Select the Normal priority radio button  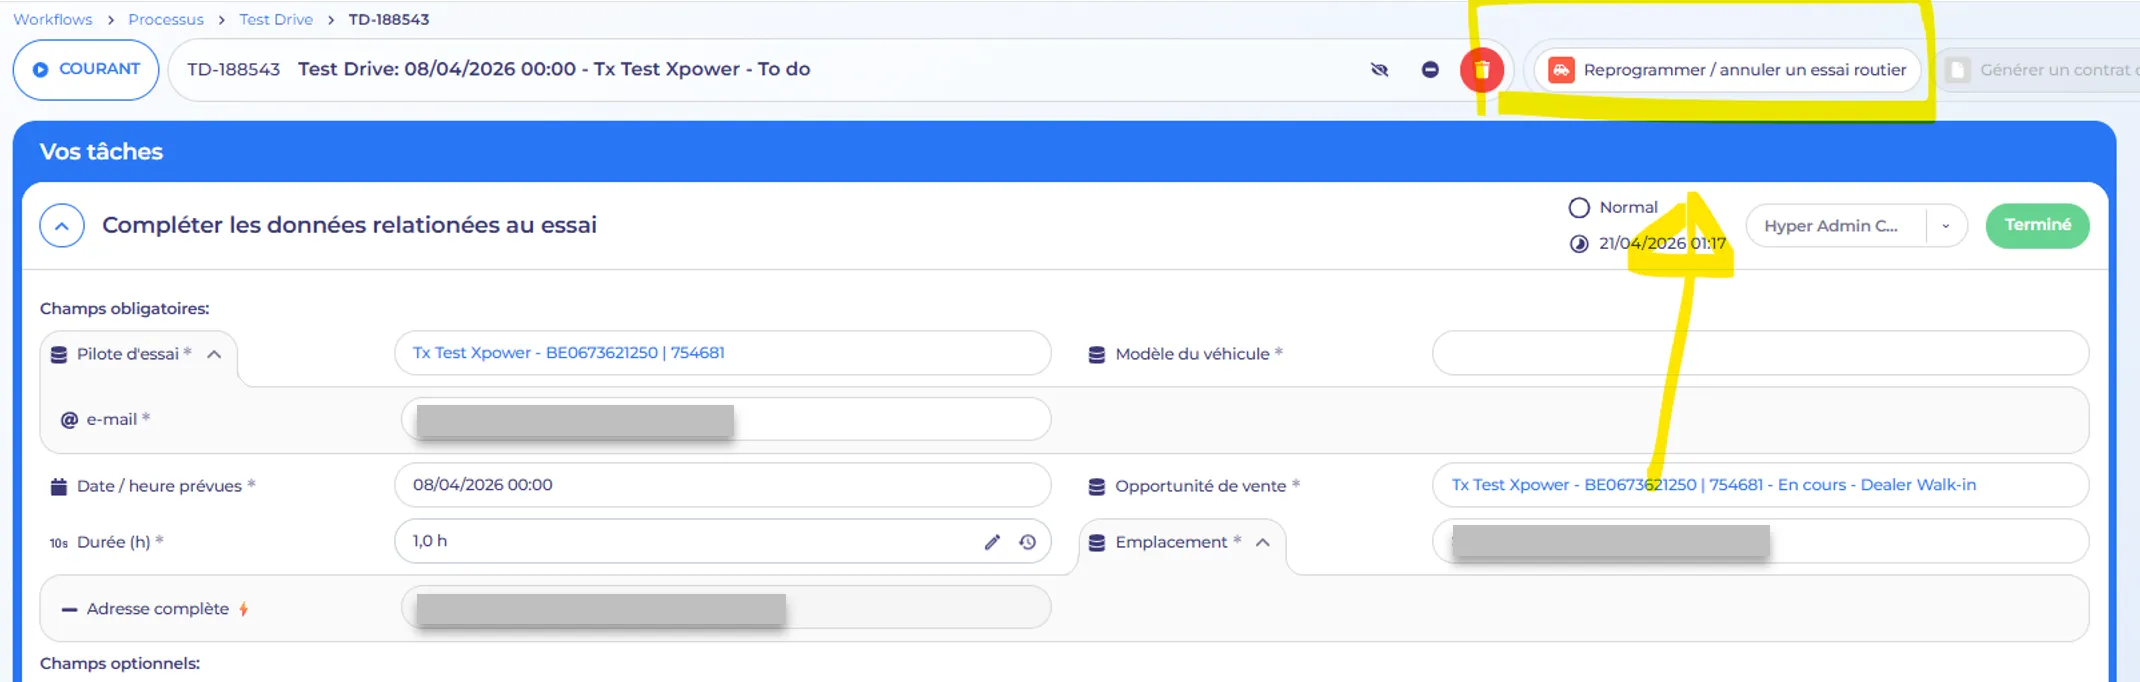pos(1579,208)
